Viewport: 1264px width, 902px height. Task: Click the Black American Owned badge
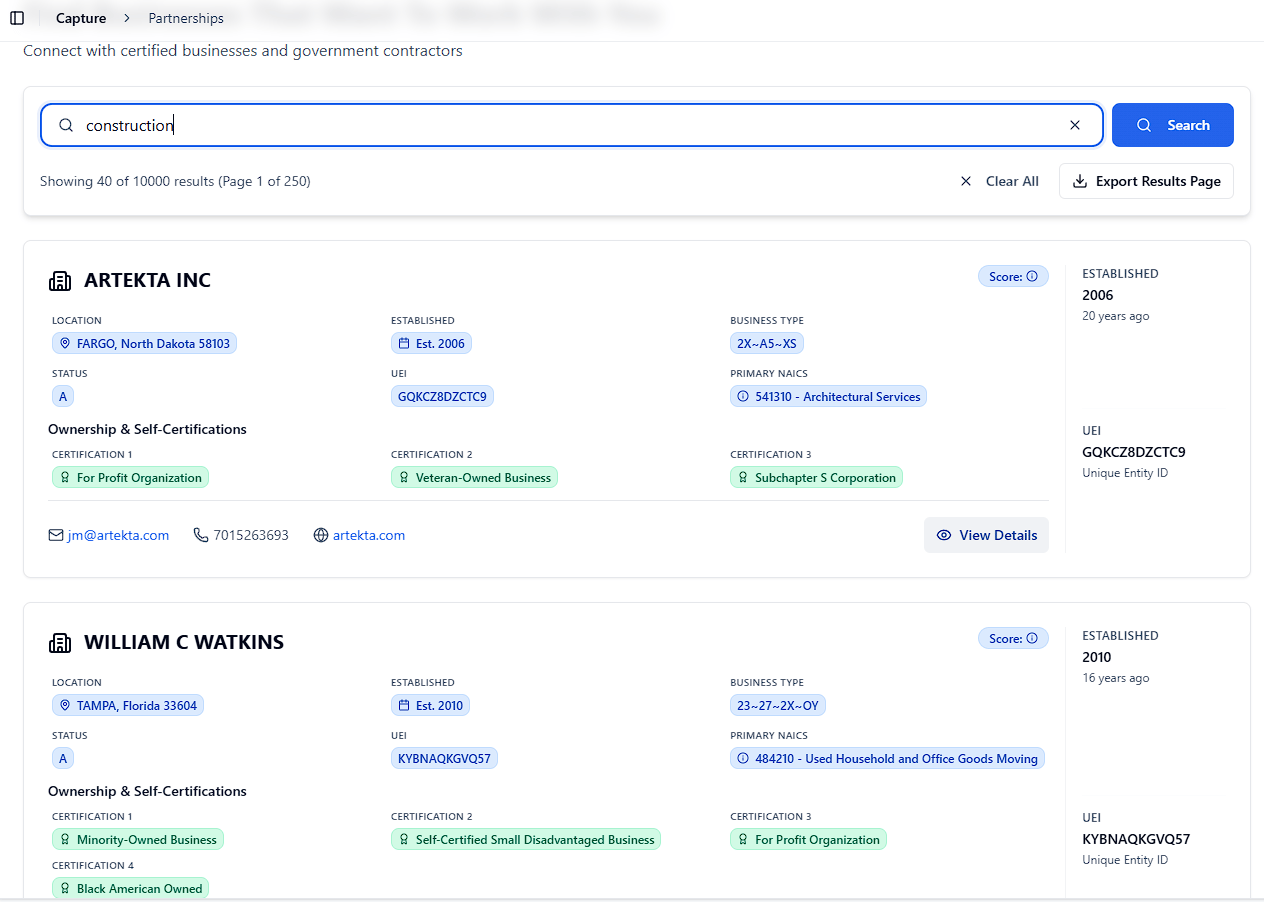pos(130,888)
